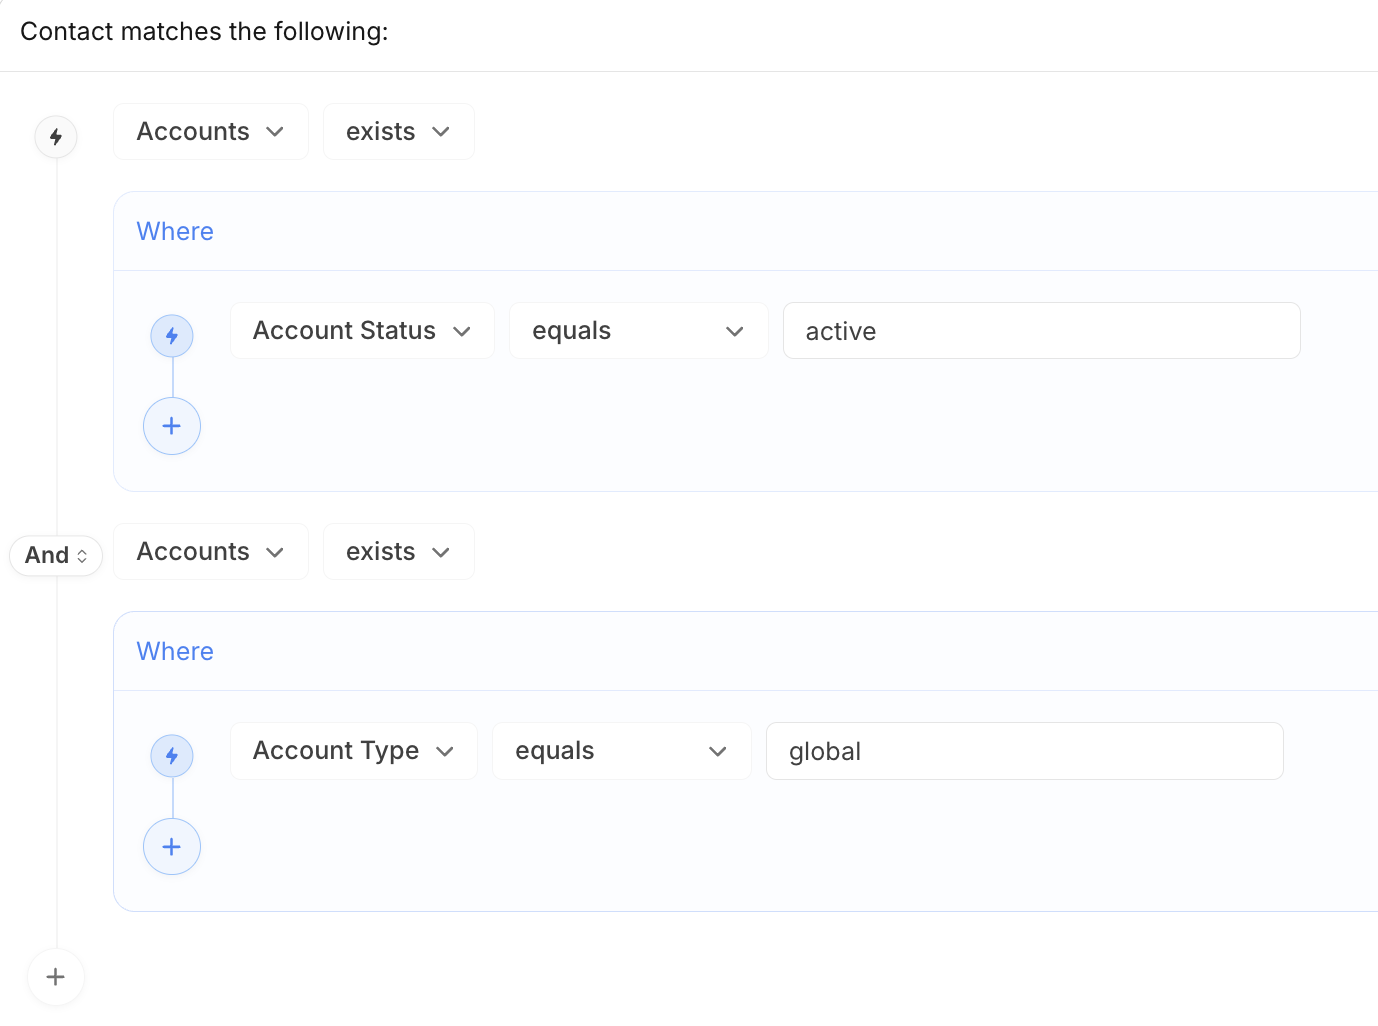
Task: Open the Accounts dropdown above the Account Status filter
Action: point(210,132)
